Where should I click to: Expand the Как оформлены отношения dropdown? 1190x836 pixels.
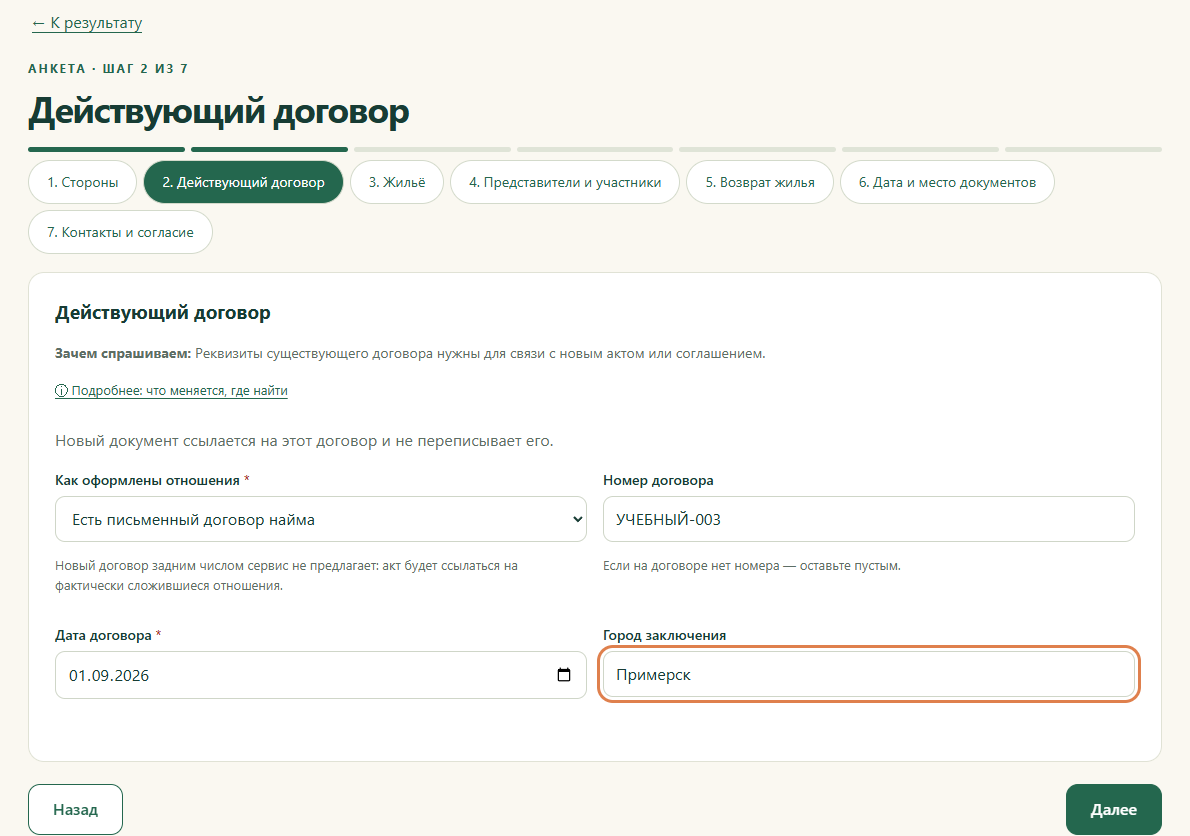point(321,519)
